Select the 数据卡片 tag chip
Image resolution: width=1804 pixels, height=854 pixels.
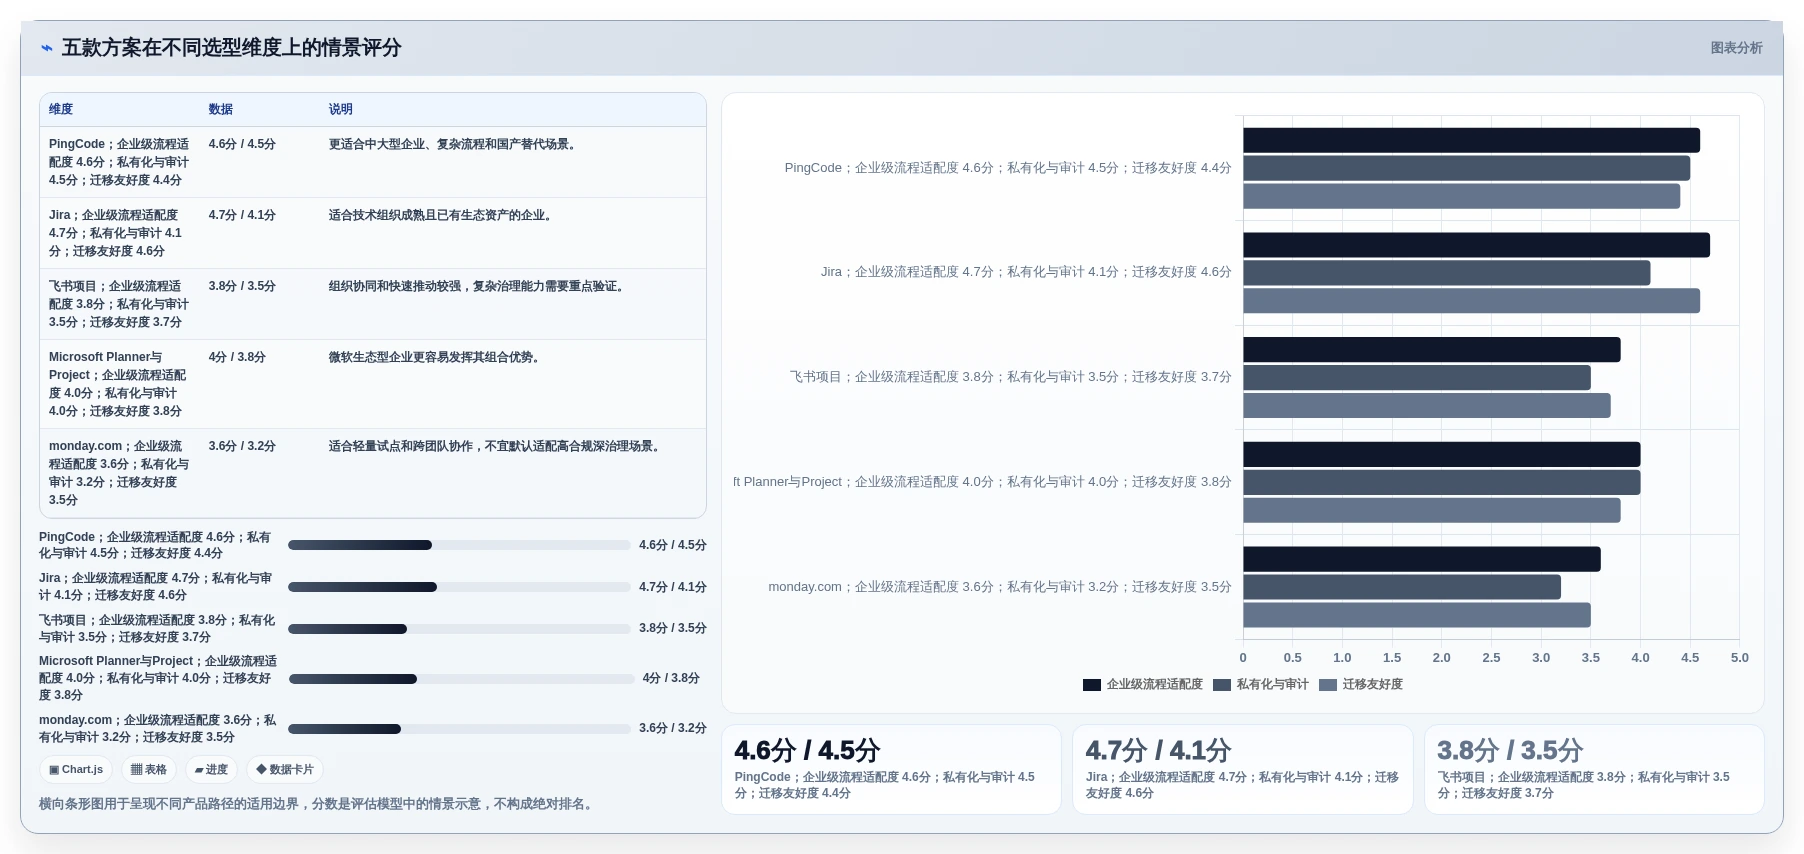[285, 770]
